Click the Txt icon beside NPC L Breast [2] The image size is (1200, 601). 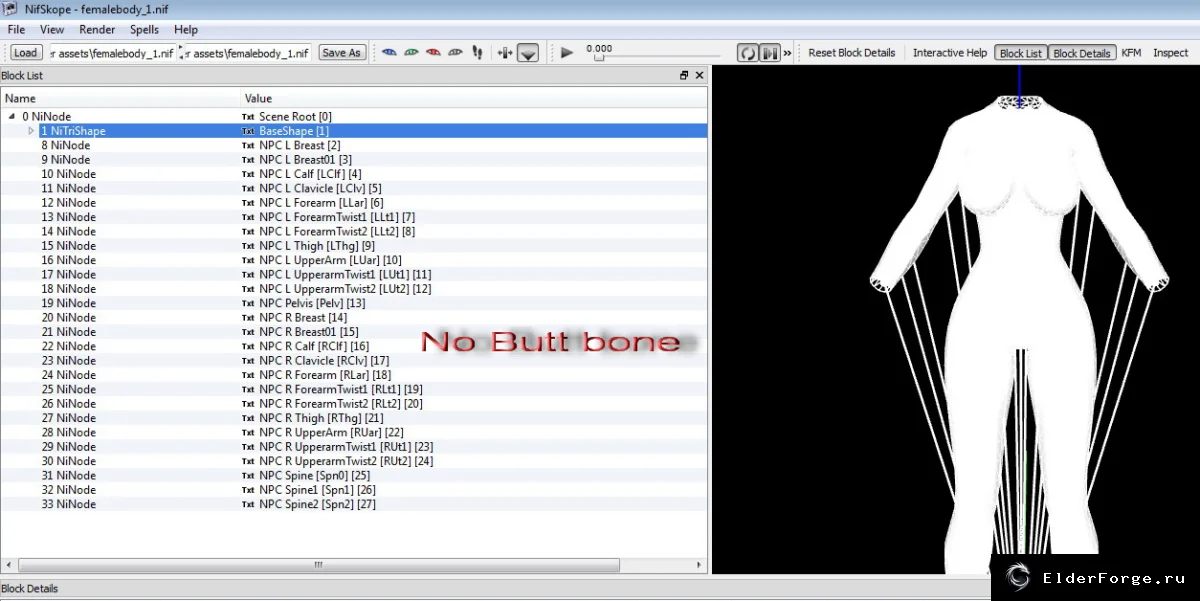248,145
